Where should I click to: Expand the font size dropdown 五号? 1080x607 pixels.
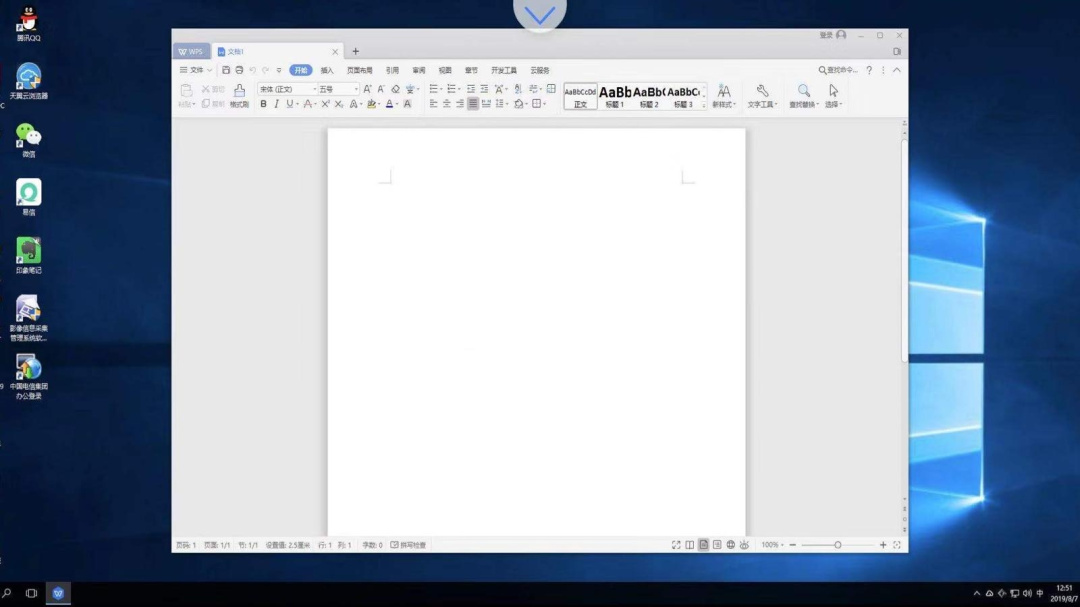pos(356,89)
